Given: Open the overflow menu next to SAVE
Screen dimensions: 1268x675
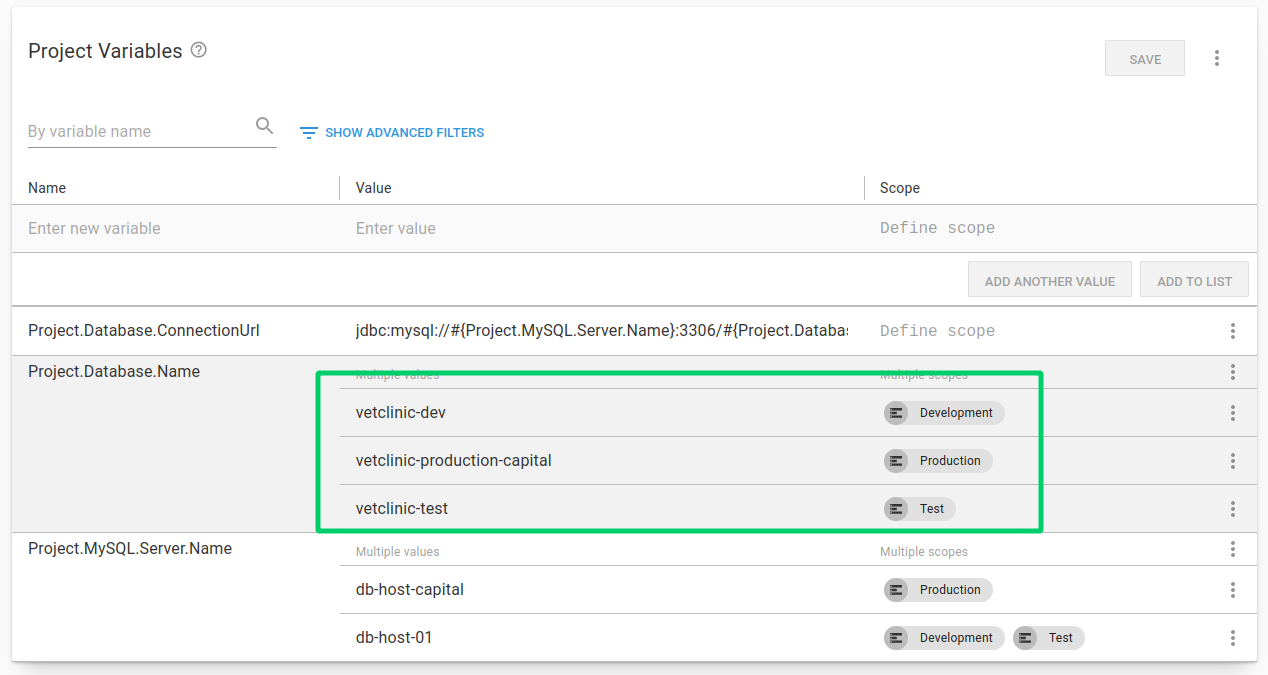Looking at the screenshot, I should (1217, 58).
